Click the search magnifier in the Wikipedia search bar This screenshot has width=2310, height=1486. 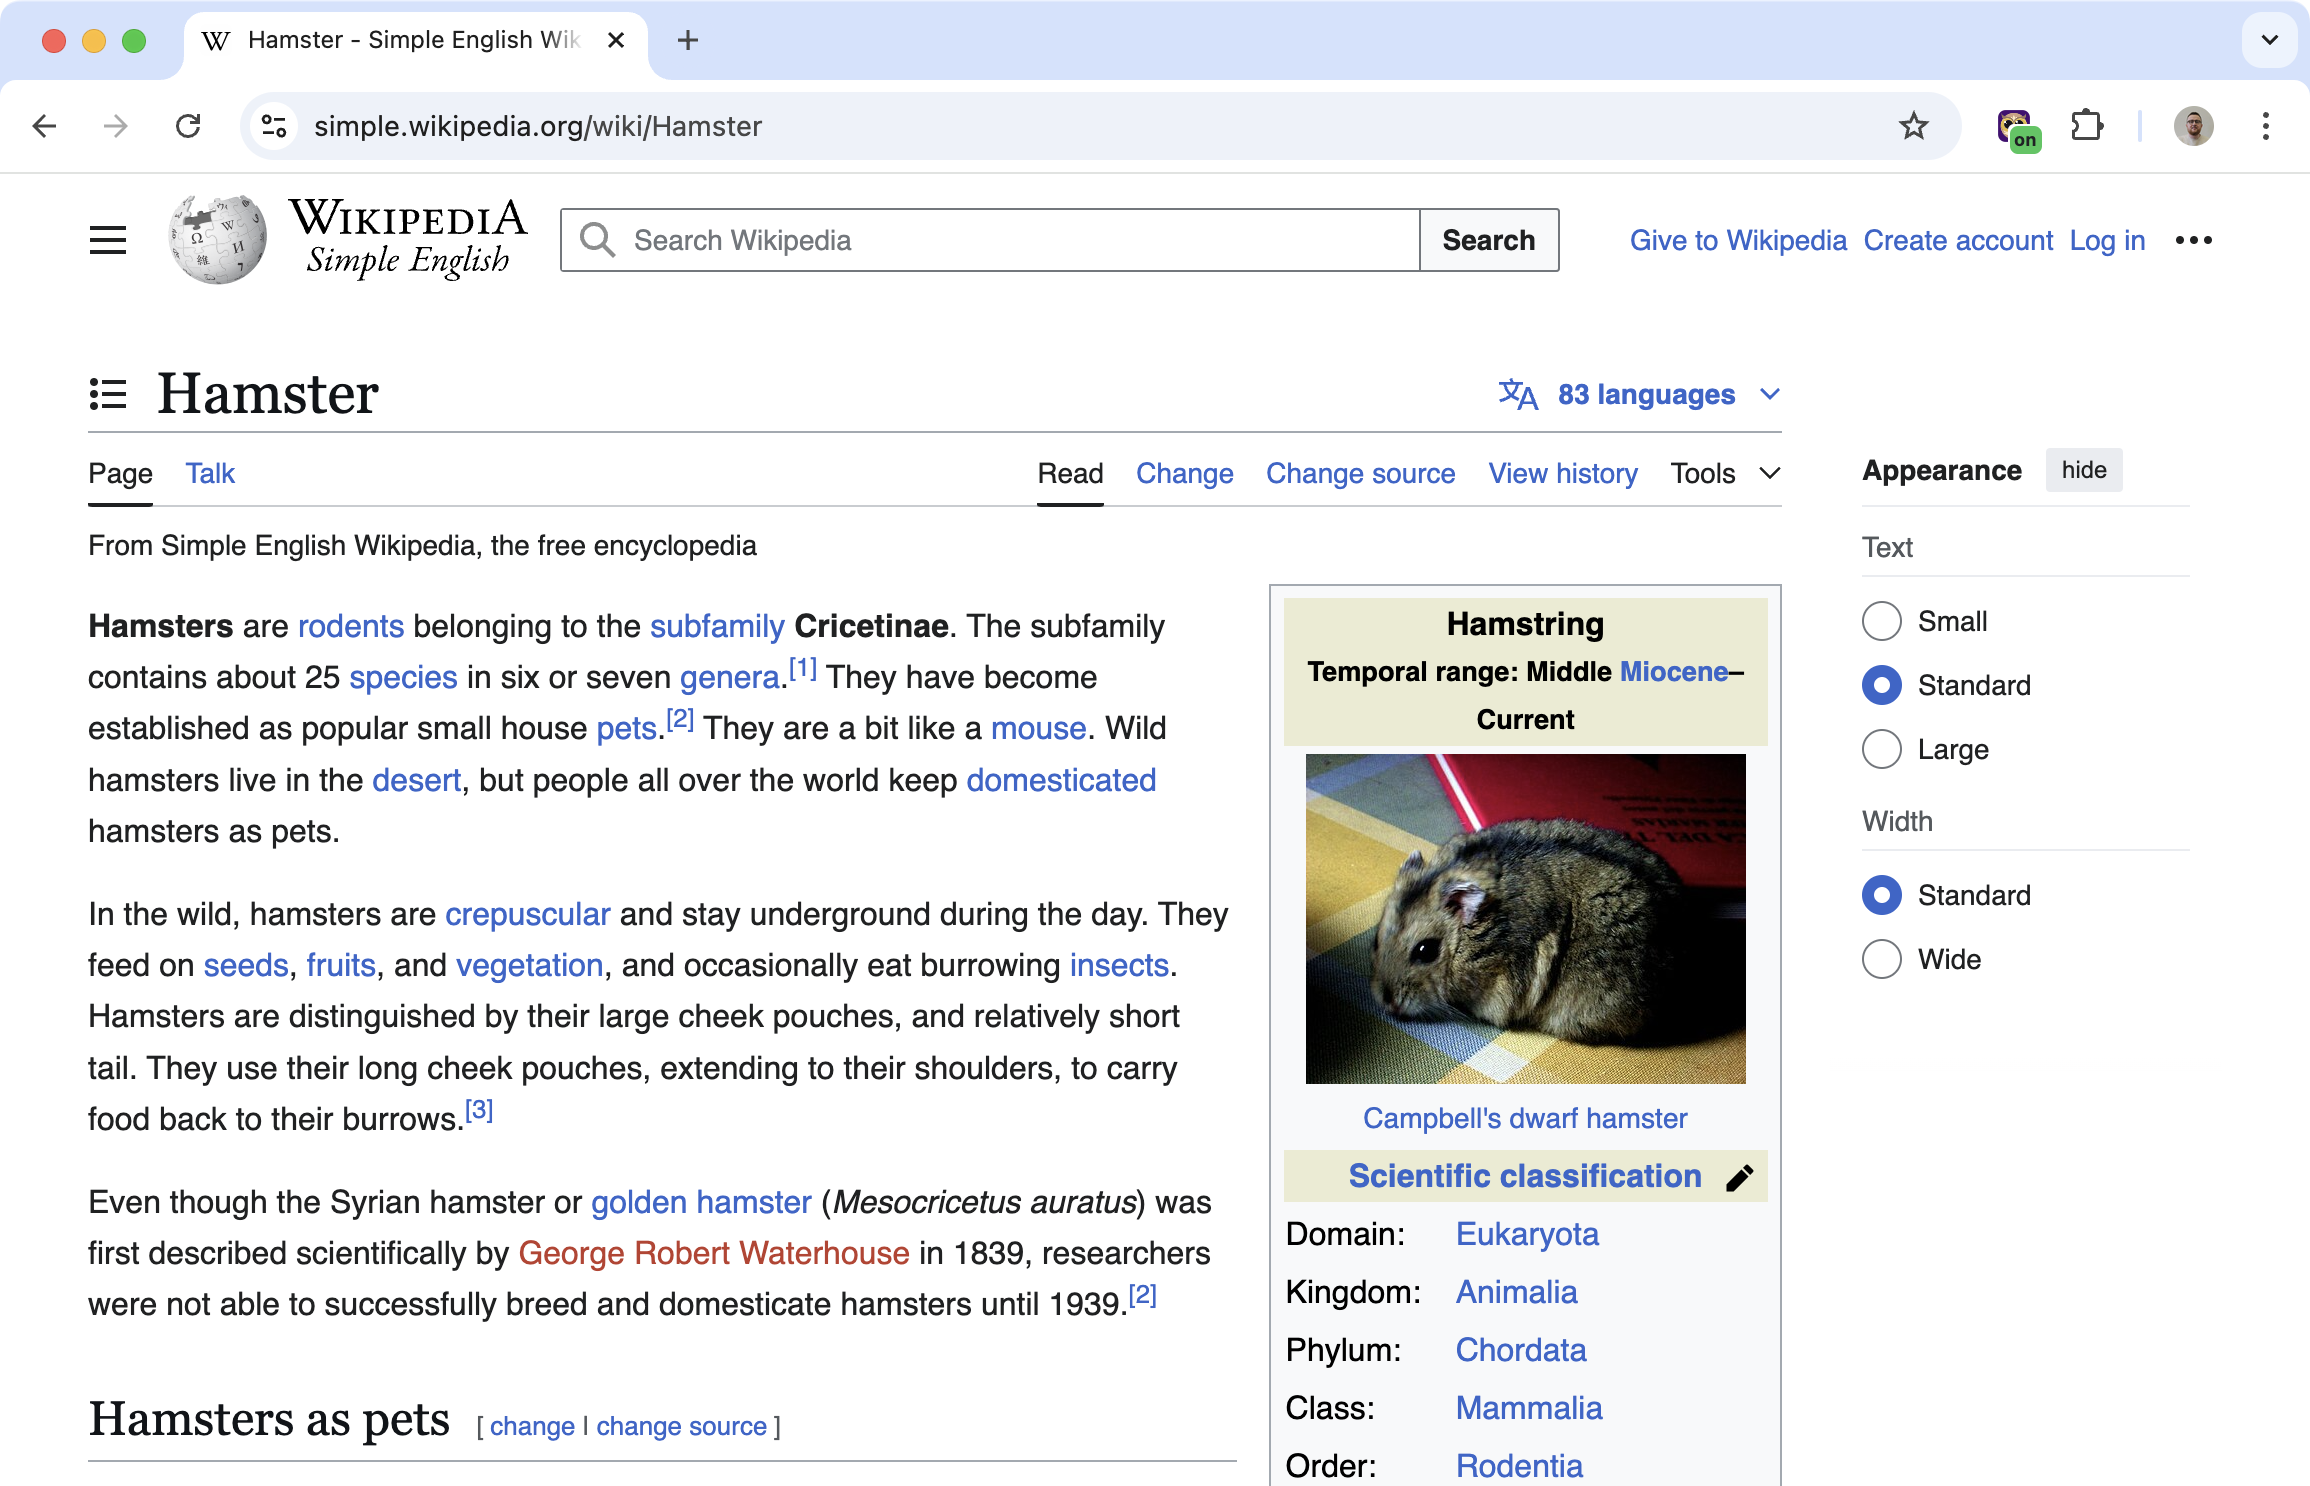tap(597, 240)
